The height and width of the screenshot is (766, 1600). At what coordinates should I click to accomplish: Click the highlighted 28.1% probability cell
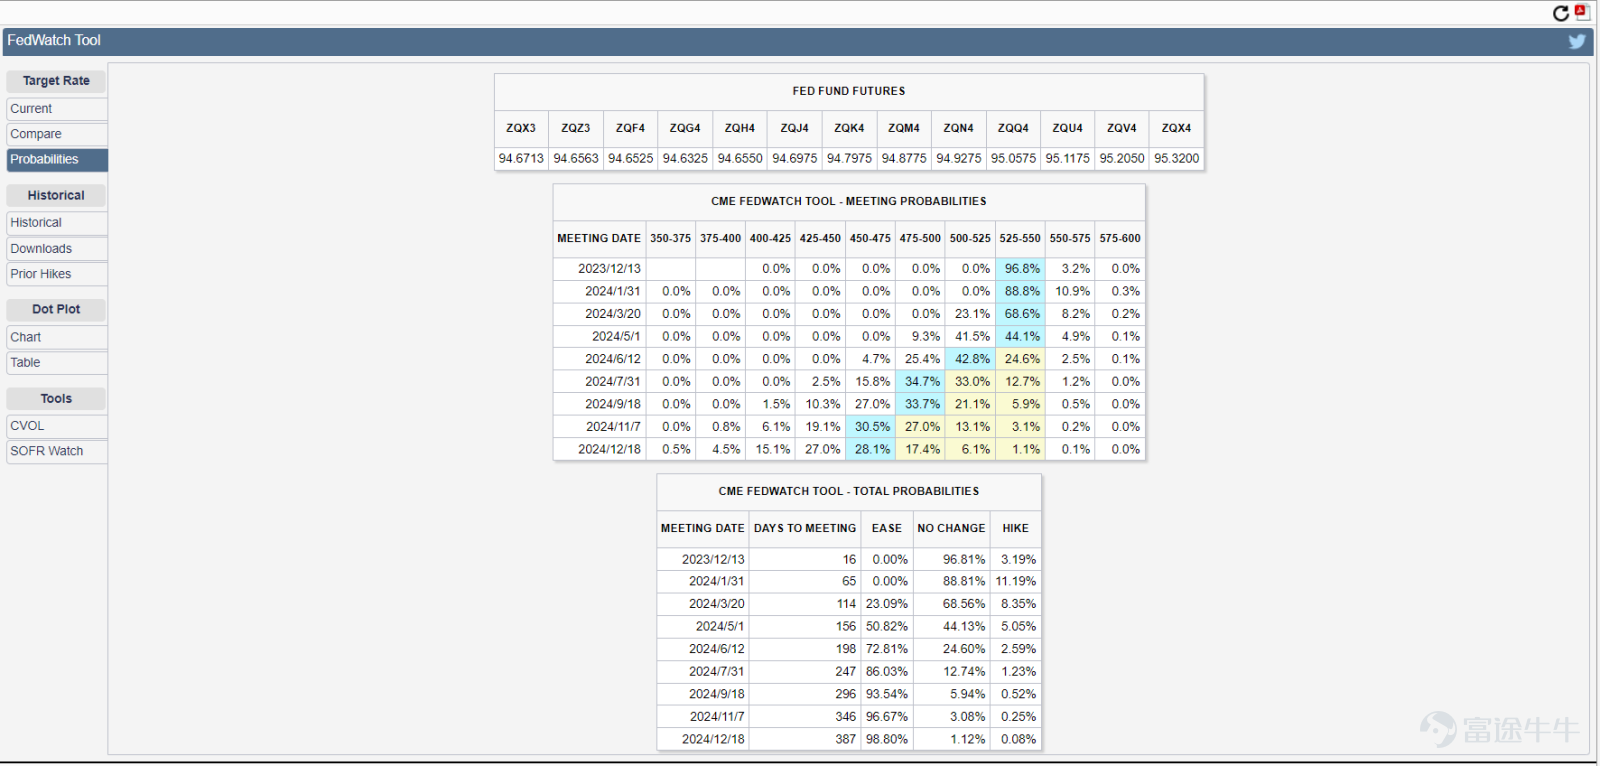tap(870, 450)
